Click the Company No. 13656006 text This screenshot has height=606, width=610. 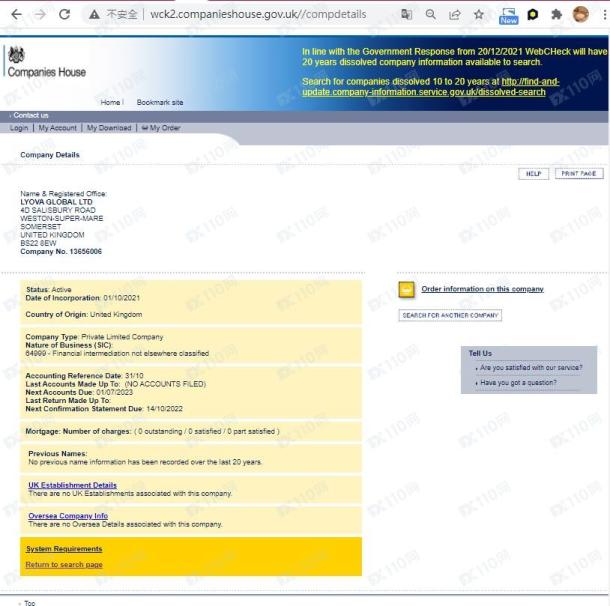click(61, 252)
